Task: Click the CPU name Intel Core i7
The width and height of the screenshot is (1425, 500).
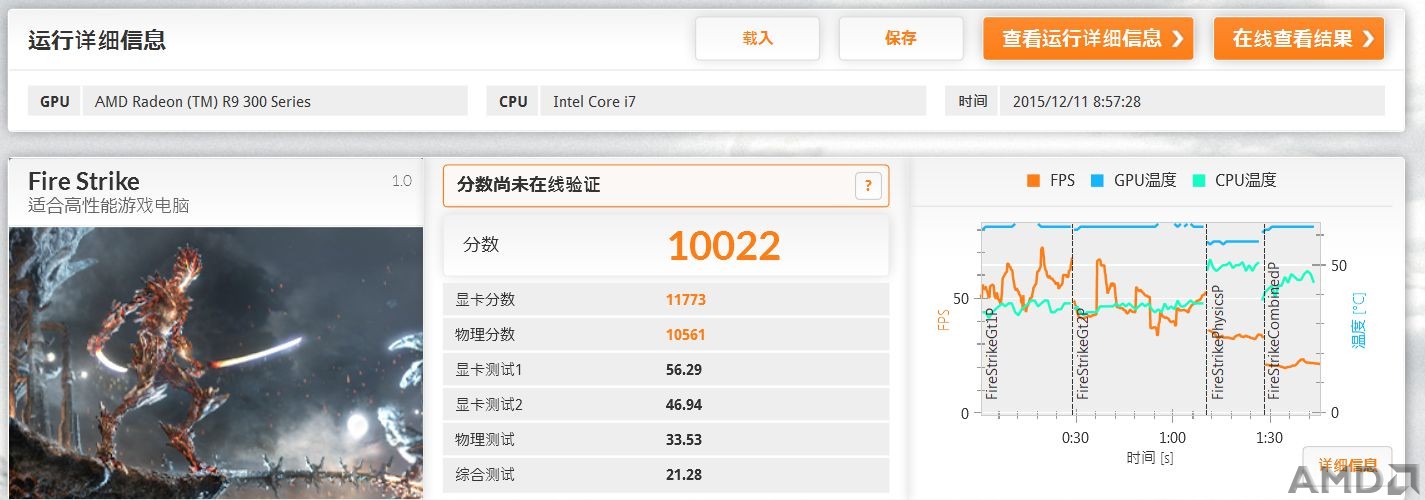Action: [x=594, y=101]
